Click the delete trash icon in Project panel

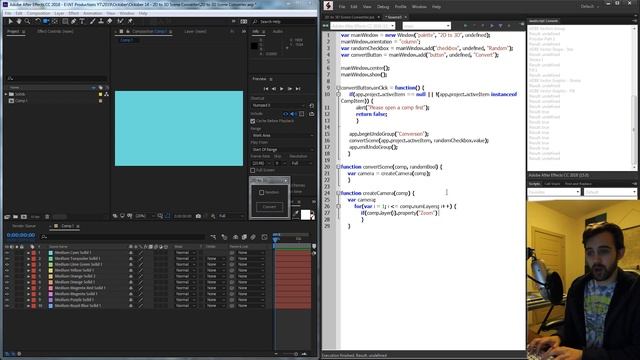coord(47,217)
